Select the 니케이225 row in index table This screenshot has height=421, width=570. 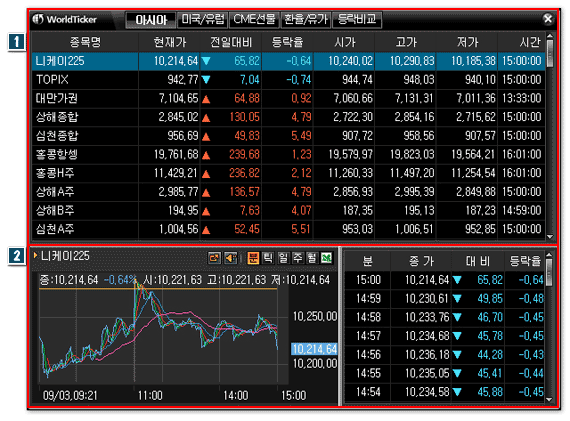point(289,61)
